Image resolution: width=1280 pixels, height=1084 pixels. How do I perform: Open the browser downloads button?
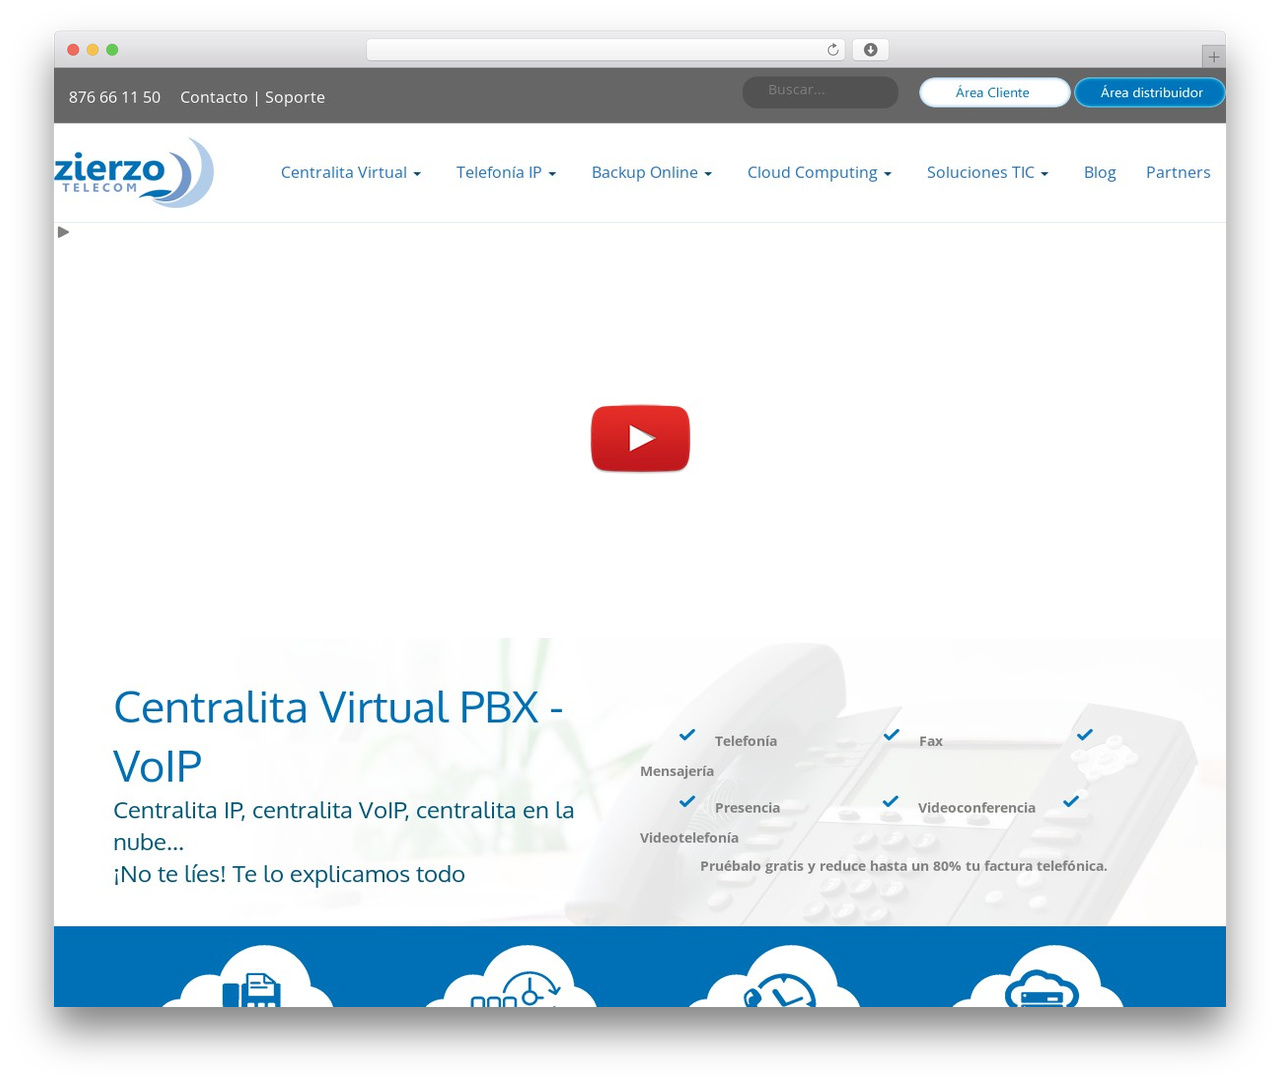(870, 50)
